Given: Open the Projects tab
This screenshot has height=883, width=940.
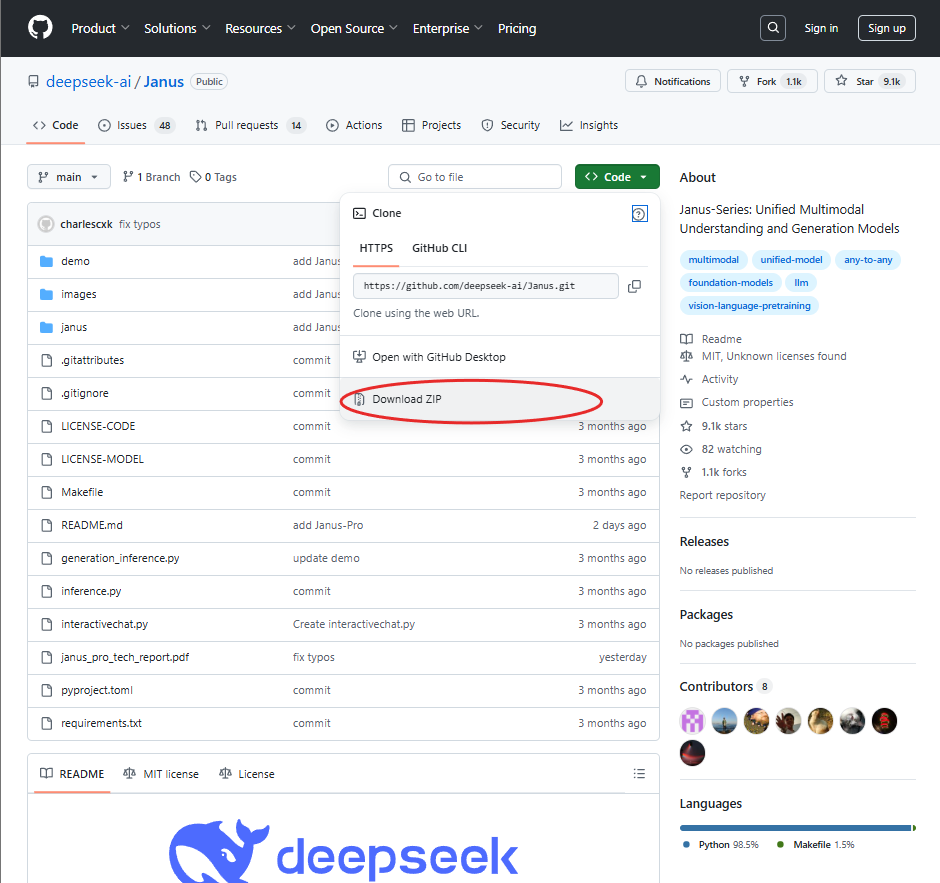Looking at the screenshot, I should click(432, 125).
